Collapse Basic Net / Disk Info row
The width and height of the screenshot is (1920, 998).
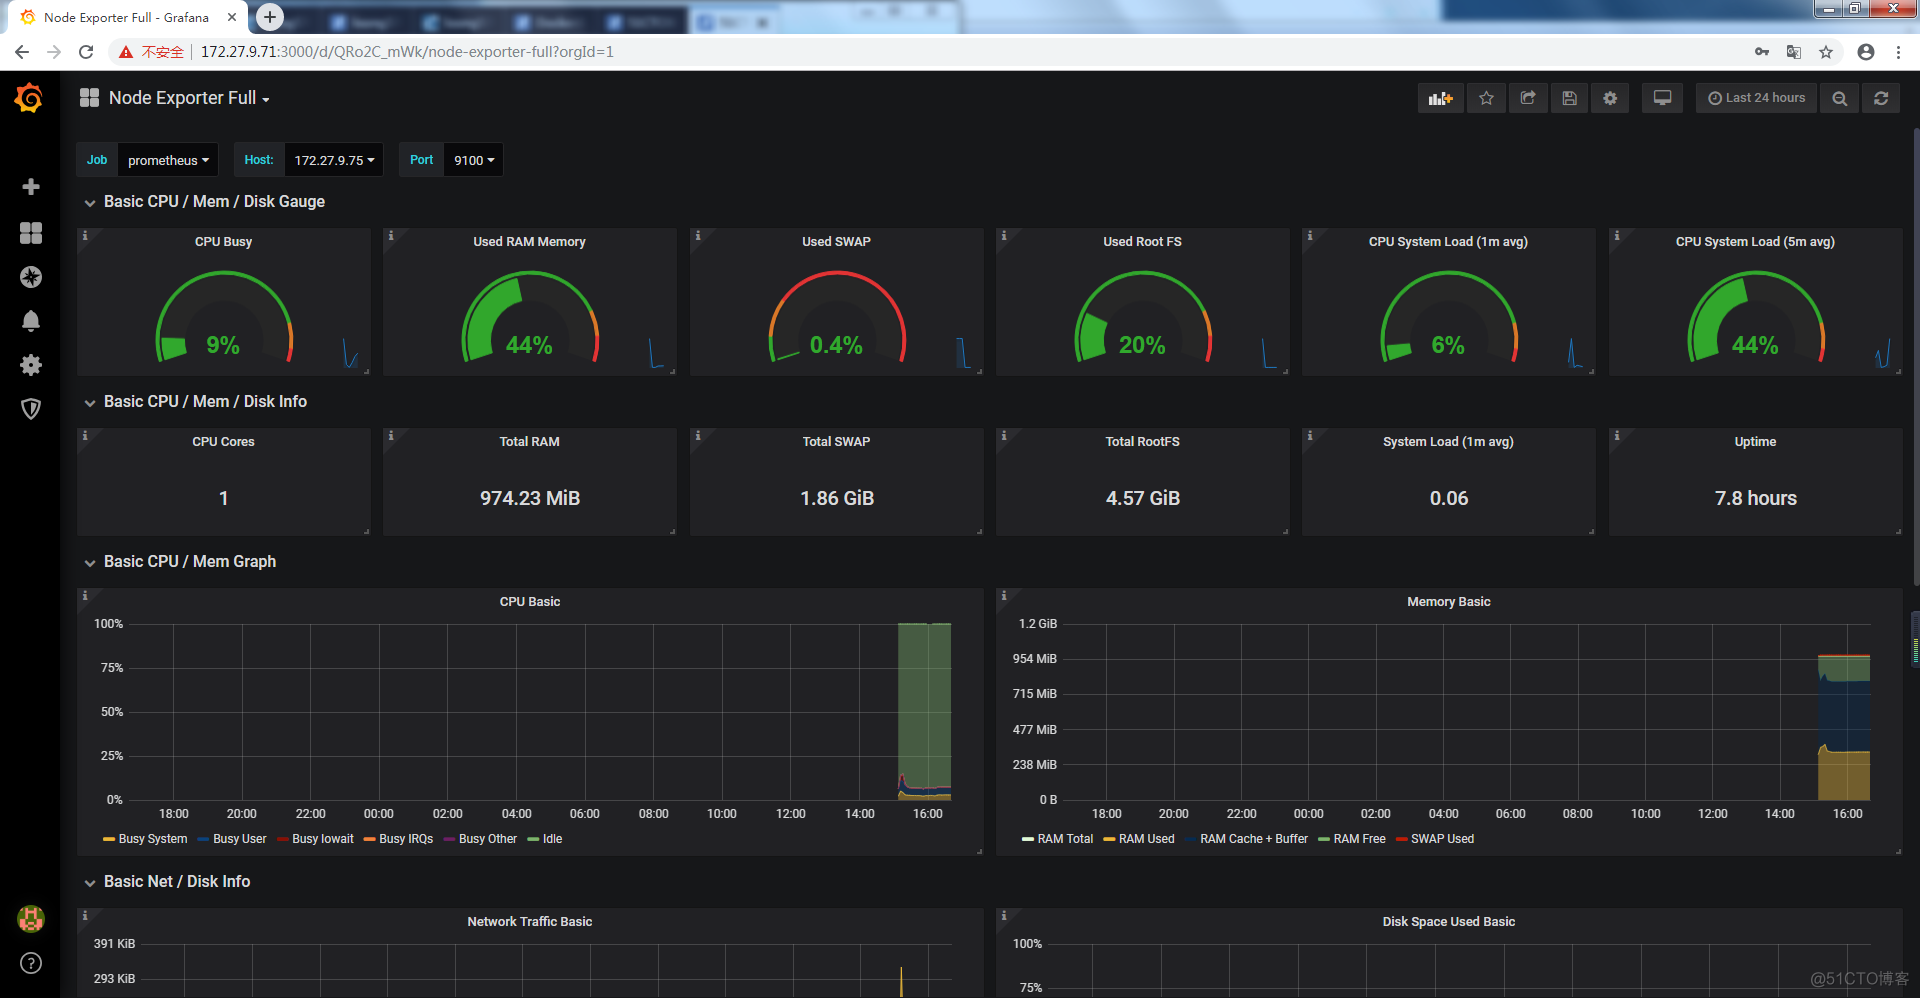(x=177, y=882)
